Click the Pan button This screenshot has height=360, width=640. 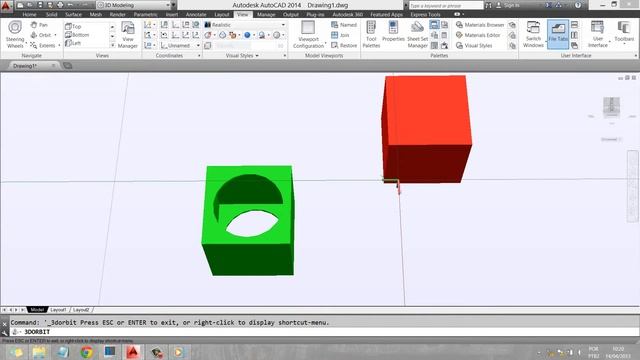point(39,25)
